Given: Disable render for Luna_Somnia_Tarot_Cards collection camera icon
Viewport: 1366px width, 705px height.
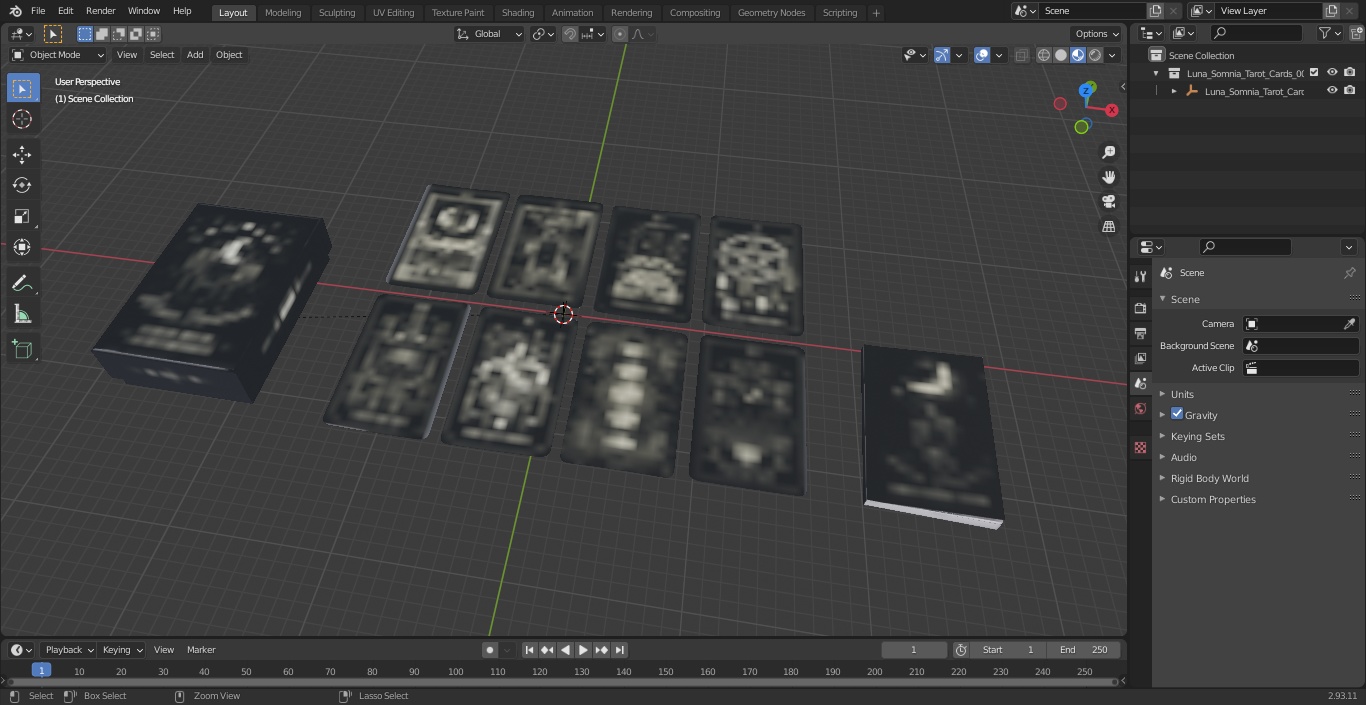Looking at the screenshot, I should point(1349,72).
